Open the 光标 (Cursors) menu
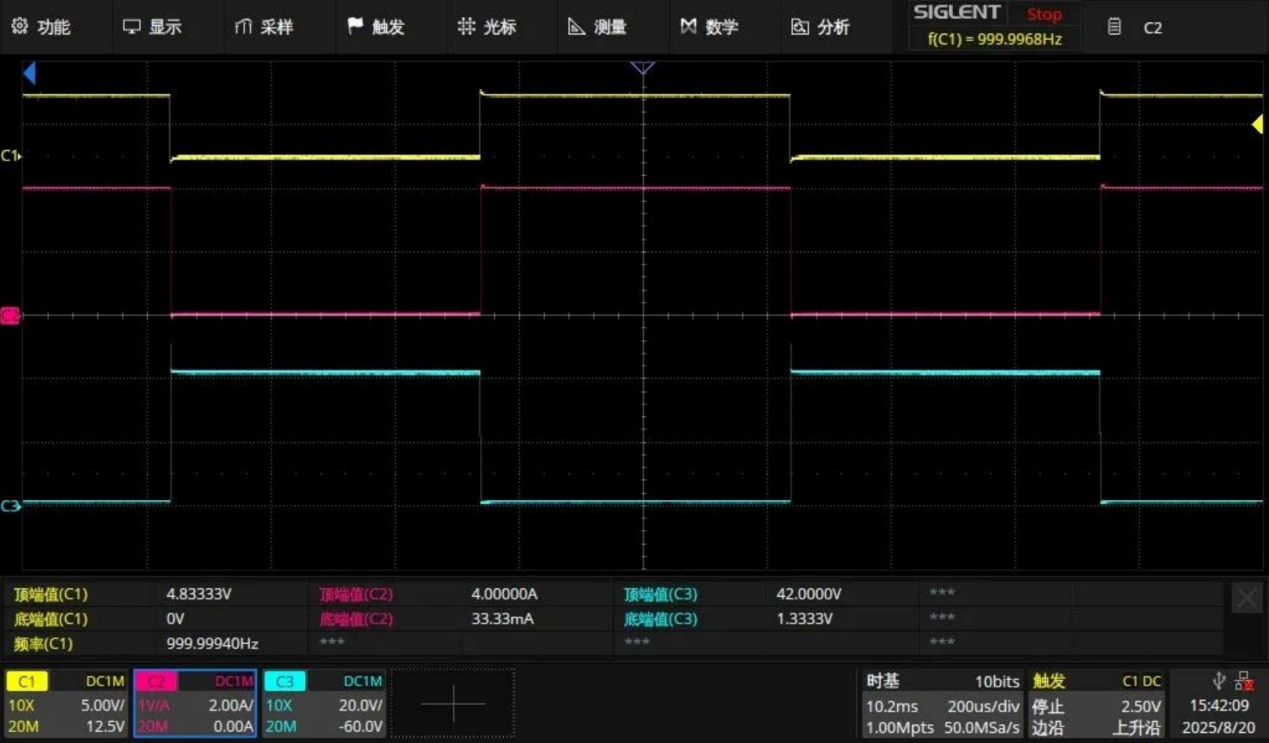Screen dimensions: 1269x743 [x=487, y=27]
